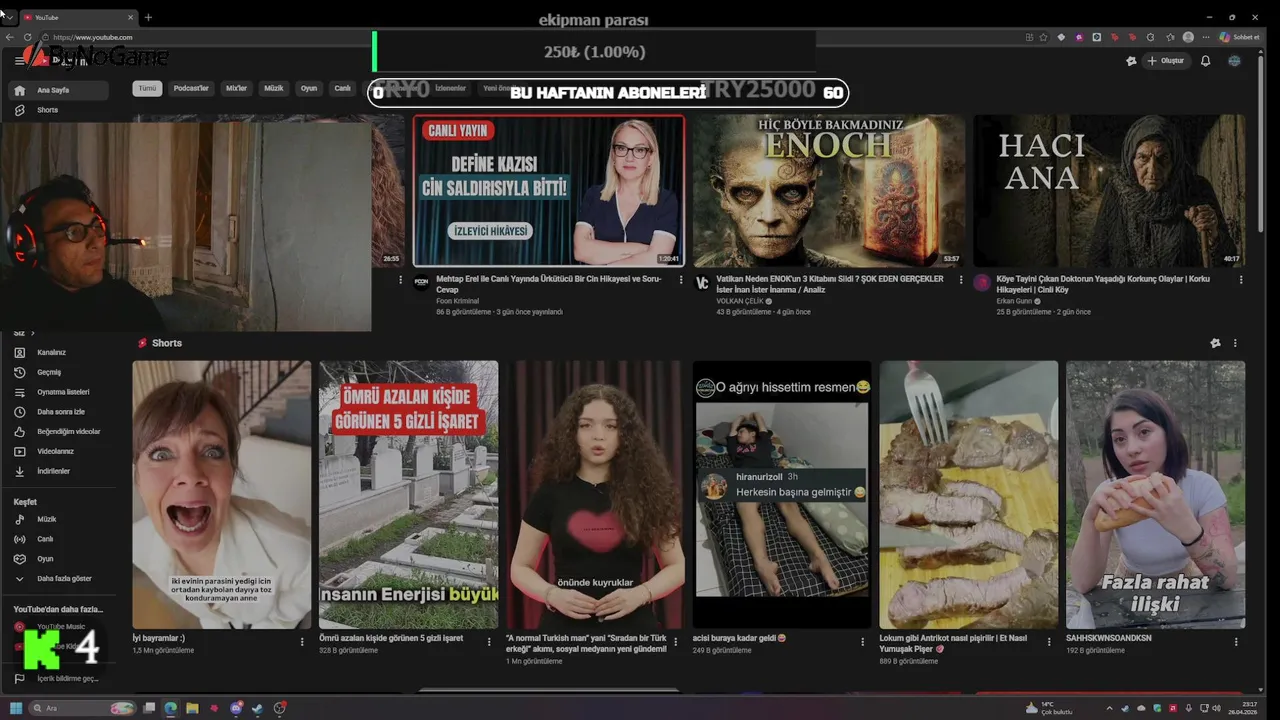Open Vatikan Neden ENOK'un video title
Screen dimensions: 1280x720
[x=830, y=284]
